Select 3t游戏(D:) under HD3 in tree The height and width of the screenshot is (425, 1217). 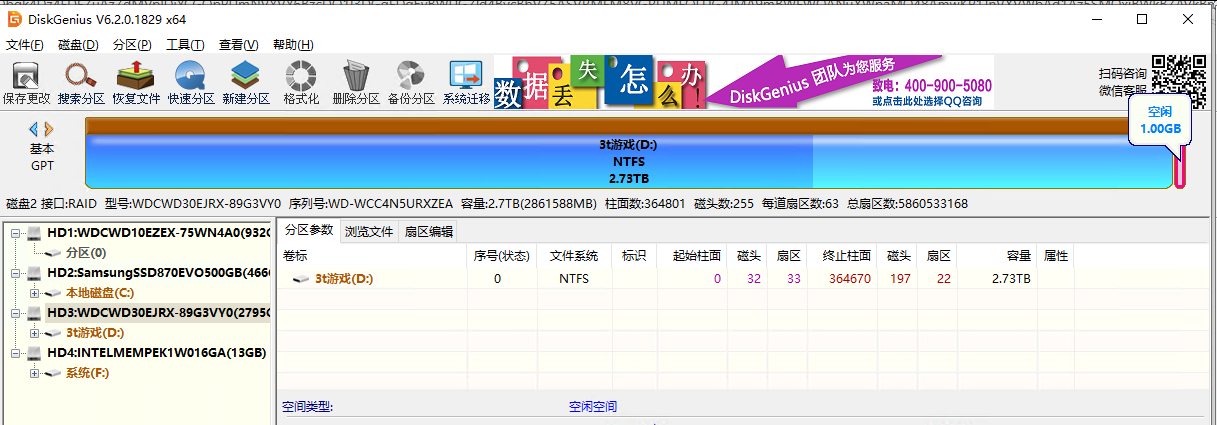click(95, 333)
